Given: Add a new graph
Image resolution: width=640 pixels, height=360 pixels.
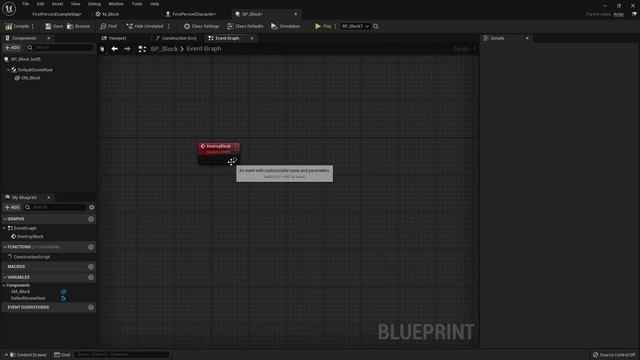Looking at the screenshot, I should (x=91, y=219).
